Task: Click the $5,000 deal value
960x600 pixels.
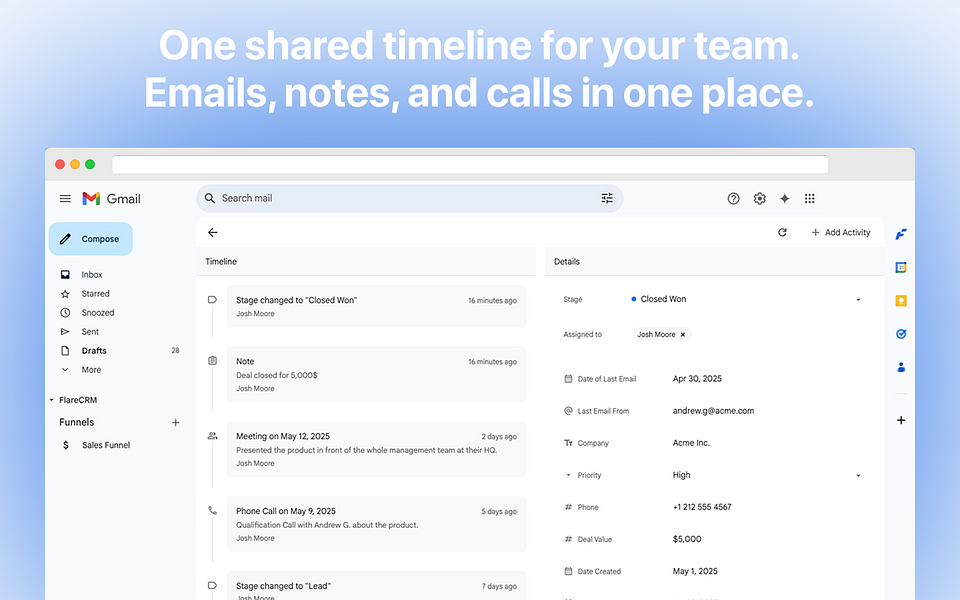Action: [x=687, y=539]
